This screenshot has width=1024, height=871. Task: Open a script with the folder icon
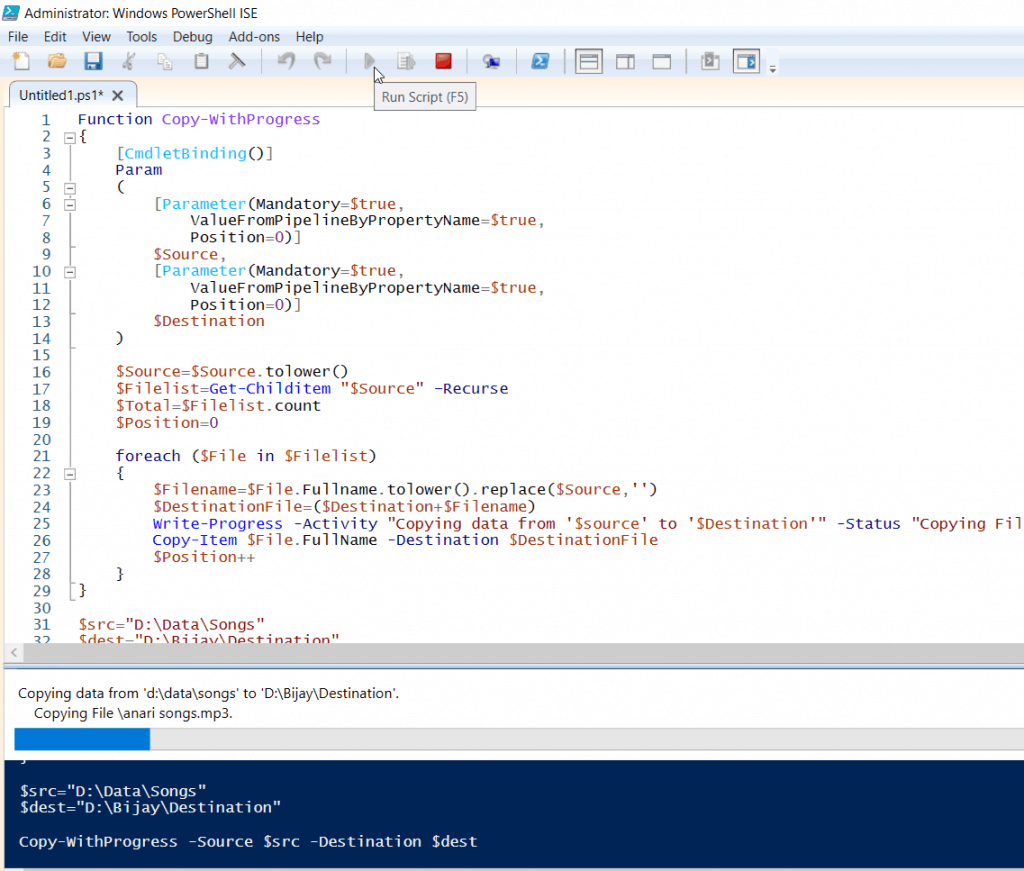coord(57,61)
